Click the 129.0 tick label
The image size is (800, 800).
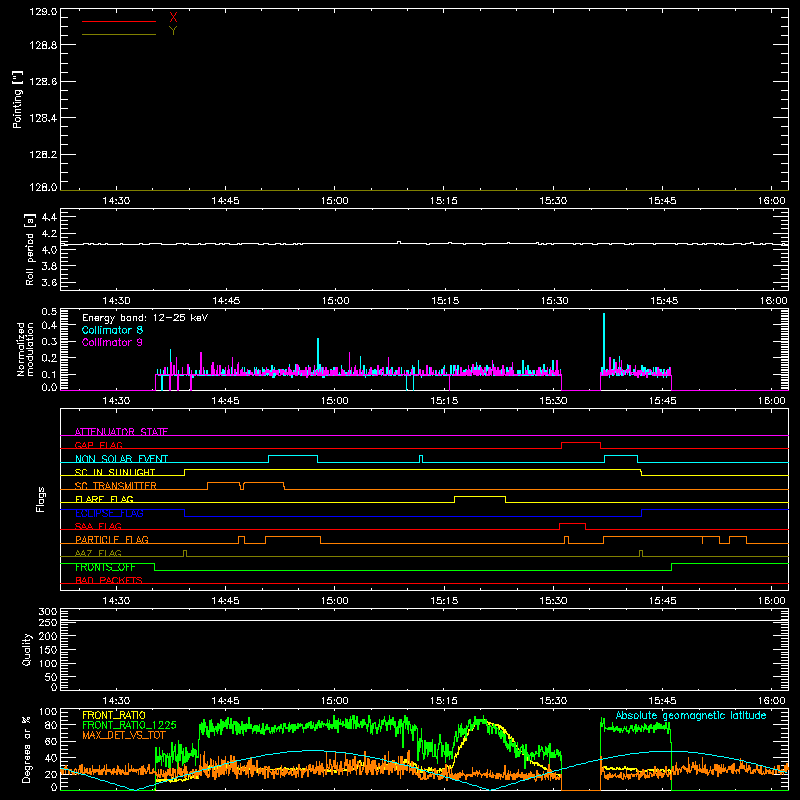[x=43, y=12]
